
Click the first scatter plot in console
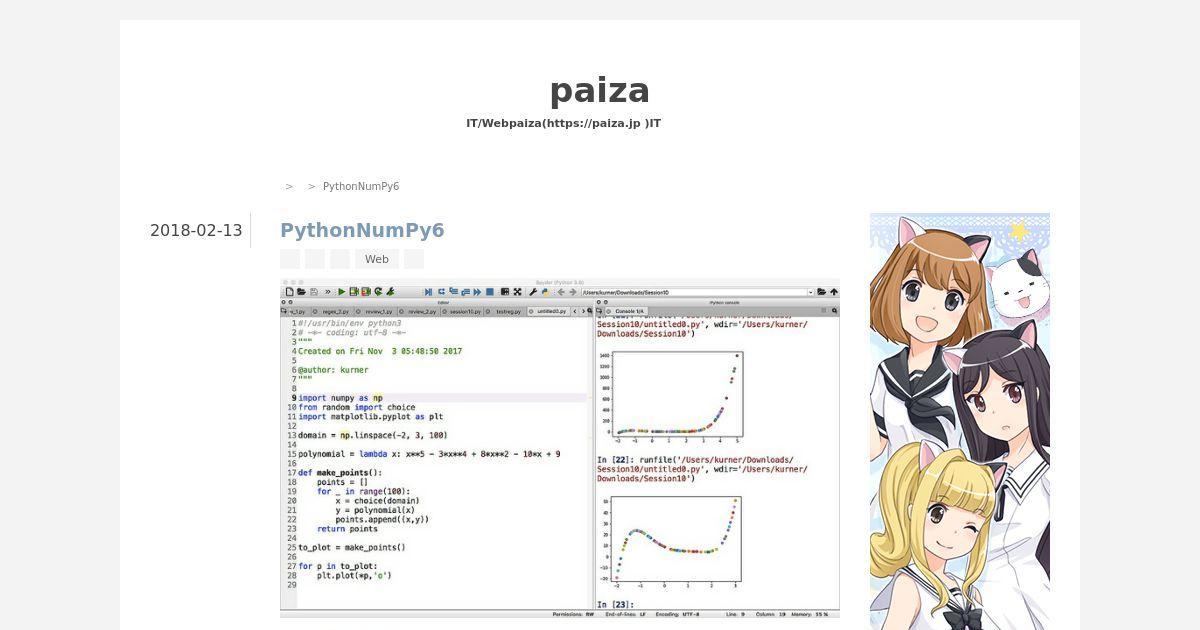click(x=670, y=397)
